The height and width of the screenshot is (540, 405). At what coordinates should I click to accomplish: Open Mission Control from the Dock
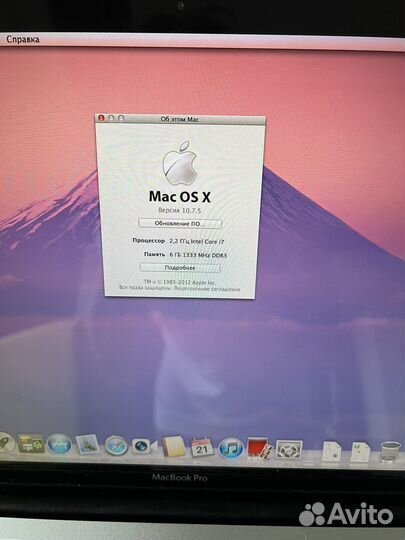coord(31,443)
